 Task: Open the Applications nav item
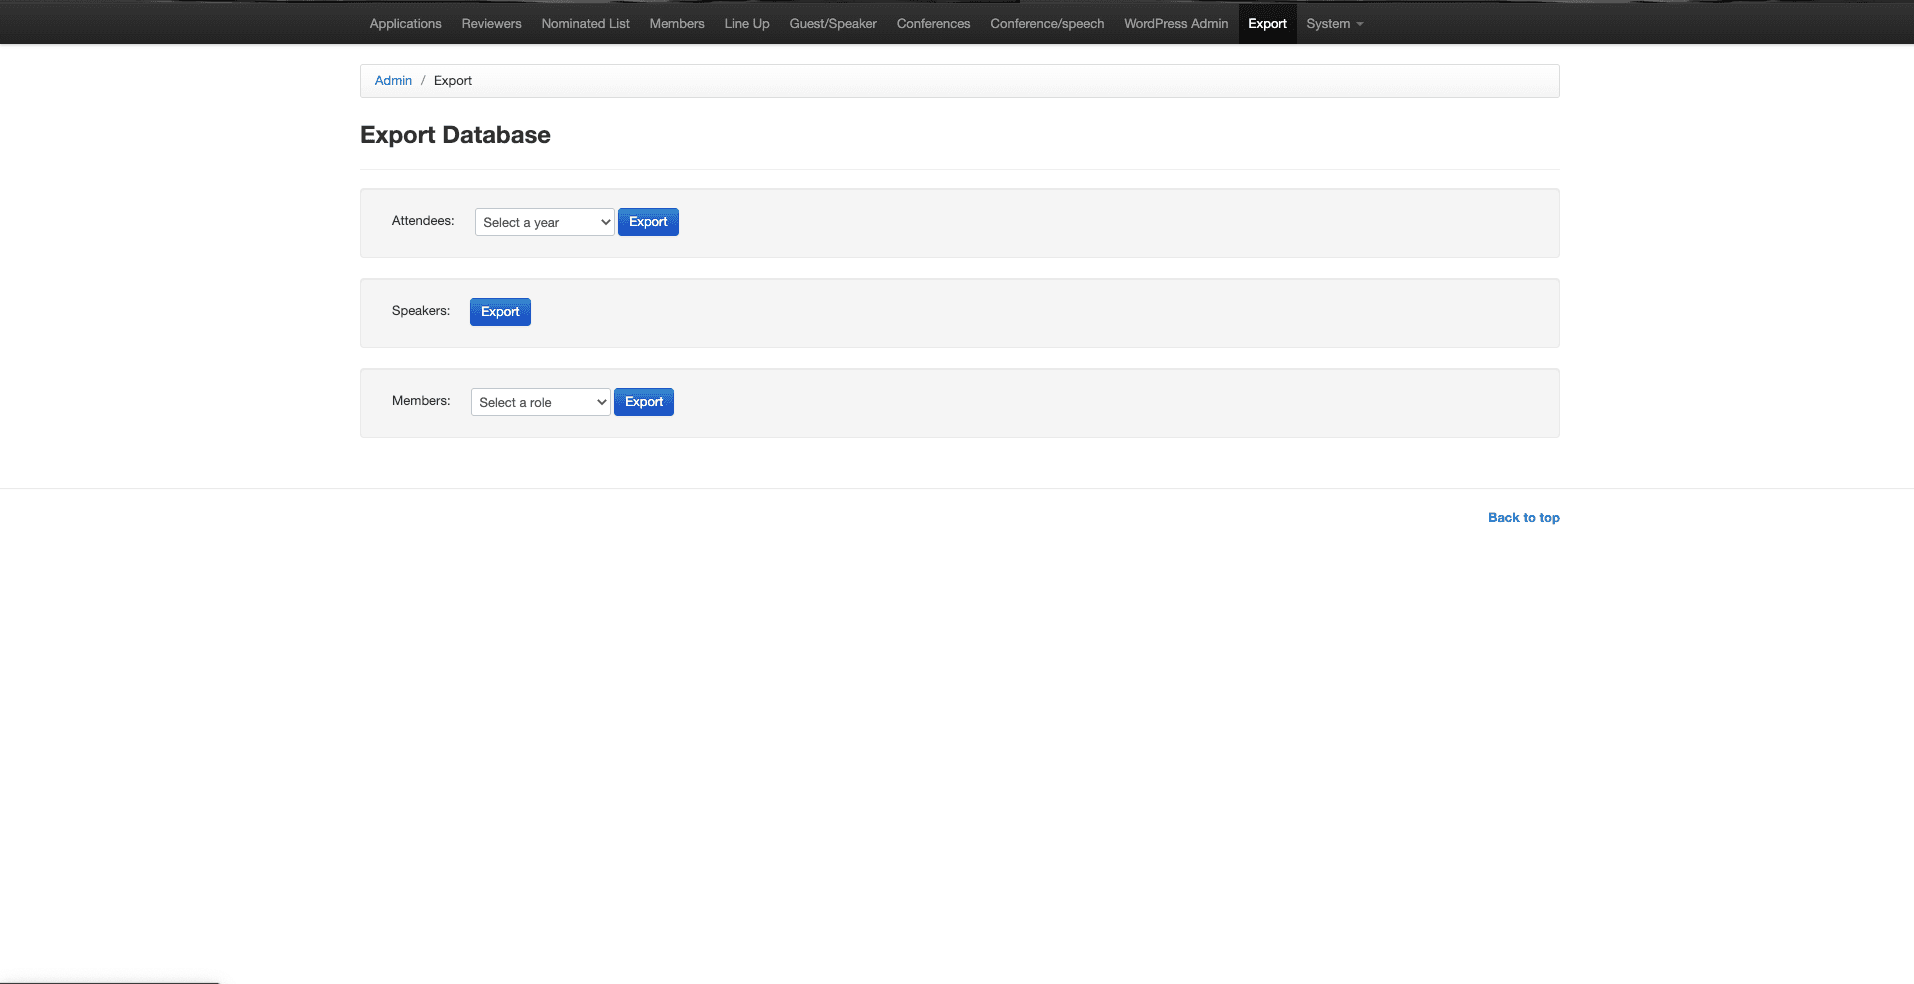(405, 24)
